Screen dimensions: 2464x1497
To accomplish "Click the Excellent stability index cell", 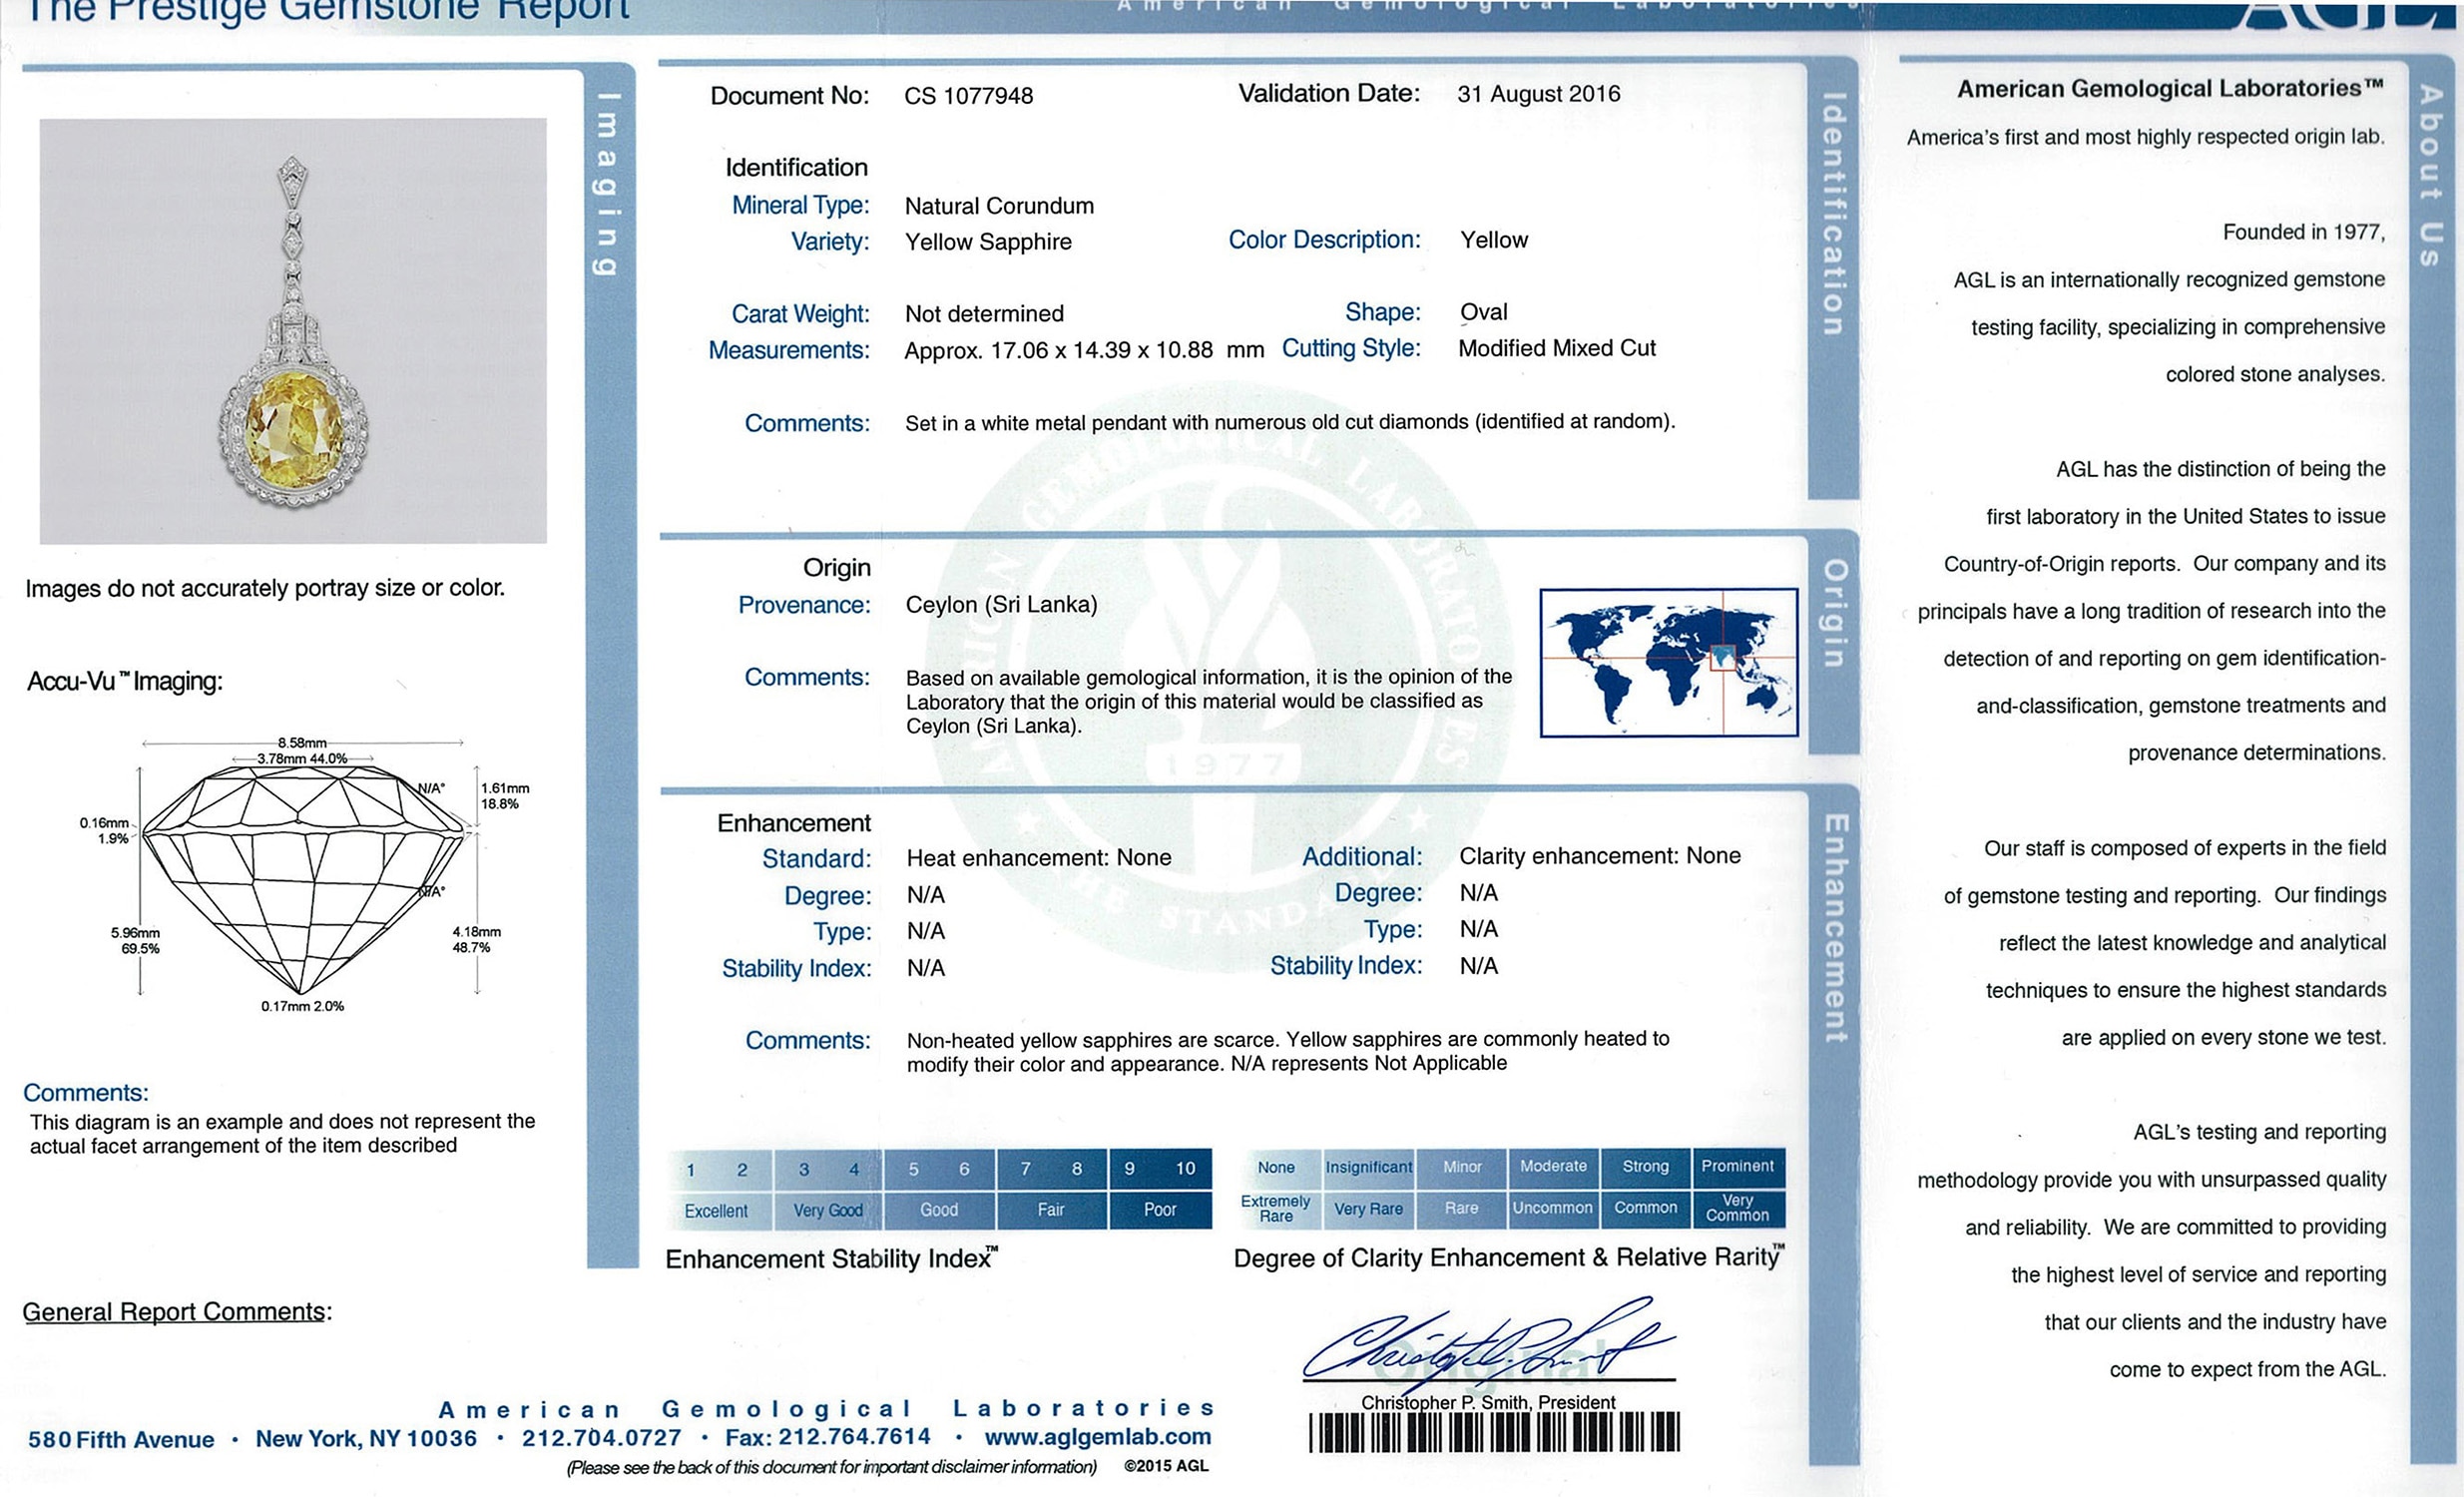I will click(716, 1211).
